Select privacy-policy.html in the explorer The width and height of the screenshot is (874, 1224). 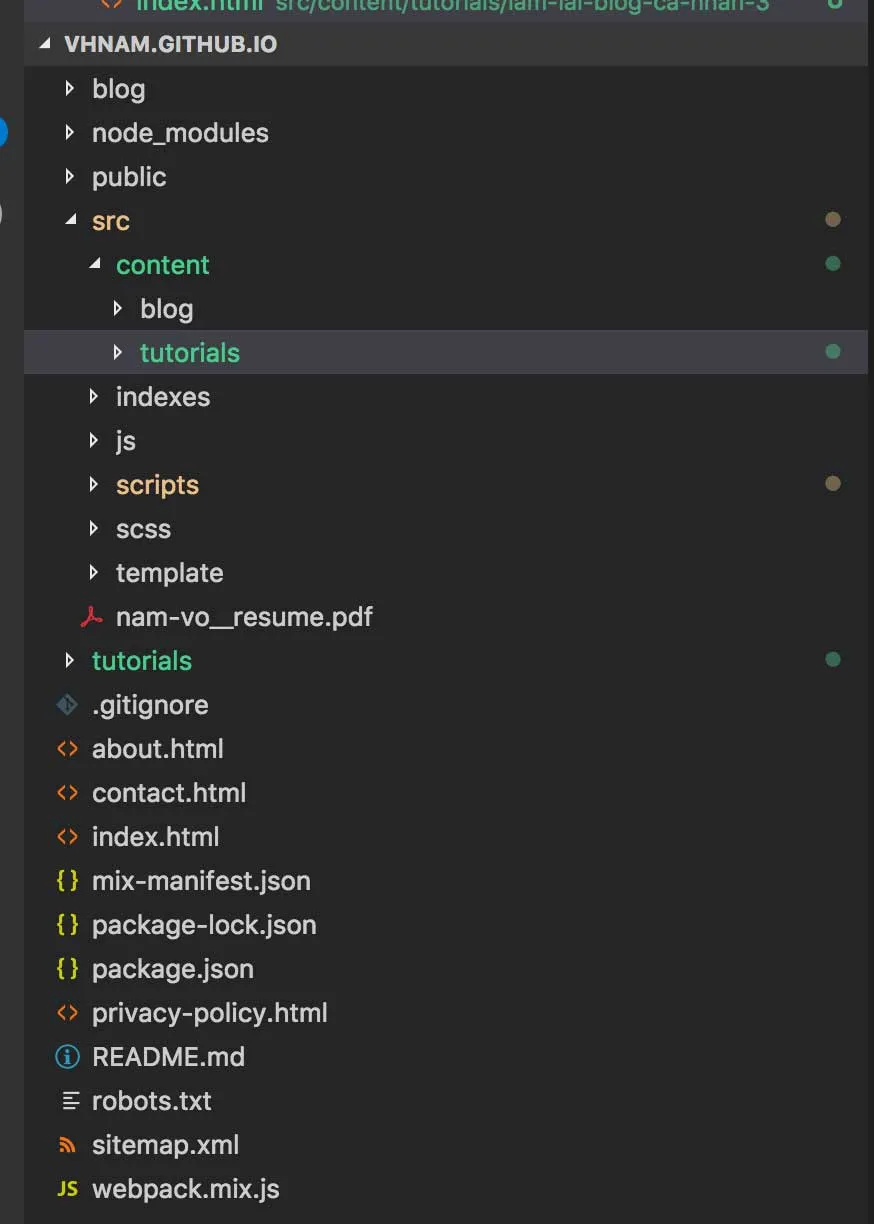click(209, 1012)
